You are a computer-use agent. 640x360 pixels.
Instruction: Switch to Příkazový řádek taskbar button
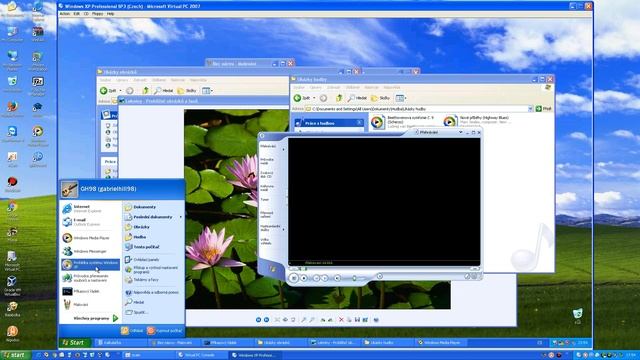pos(229,342)
